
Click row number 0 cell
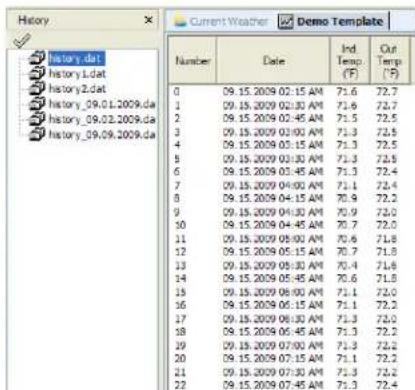pyautogui.click(x=177, y=91)
